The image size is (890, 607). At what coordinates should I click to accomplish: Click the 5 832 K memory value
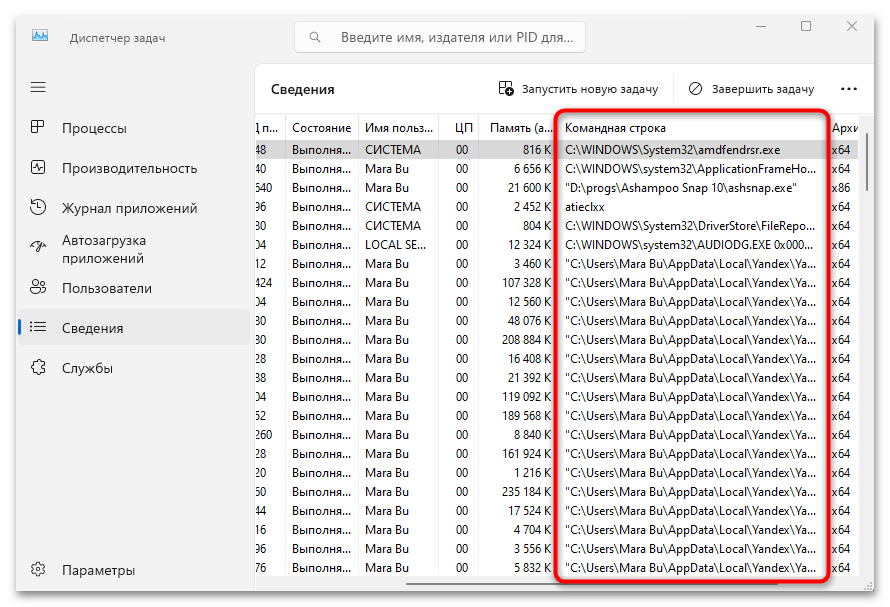click(532, 568)
